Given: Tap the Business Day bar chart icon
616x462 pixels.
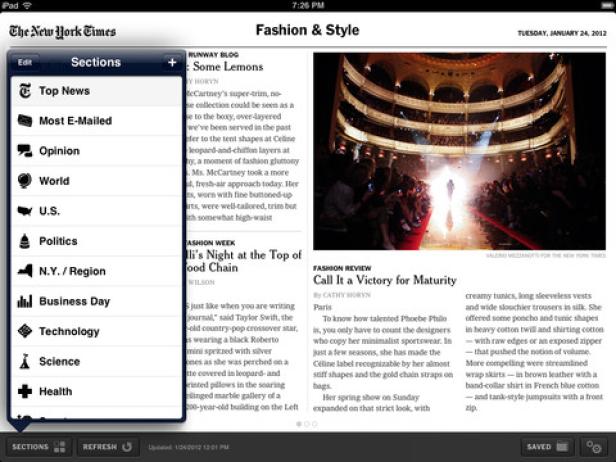Looking at the screenshot, I should click(25, 301).
